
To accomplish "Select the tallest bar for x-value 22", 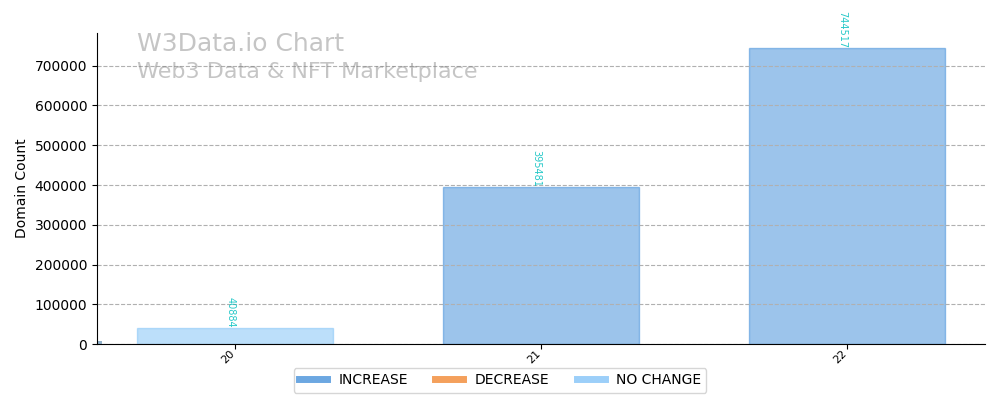I will 847,196.
